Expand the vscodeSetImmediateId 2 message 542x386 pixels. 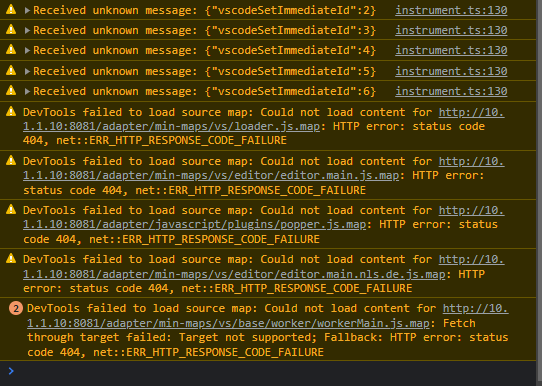(x=27, y=10)
